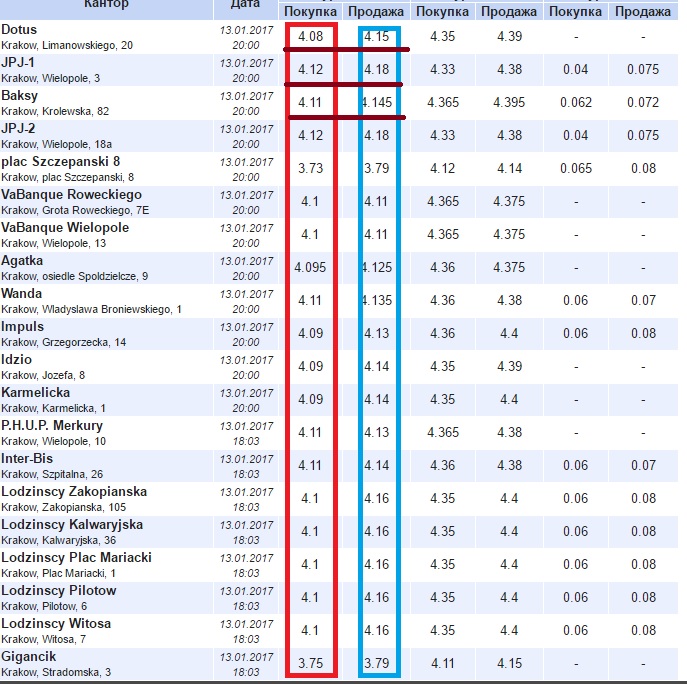This screenshot has width=687, height=684.
Task: Open the P.H.U.P. Merkury office name
Action: (x=52, y=425)
